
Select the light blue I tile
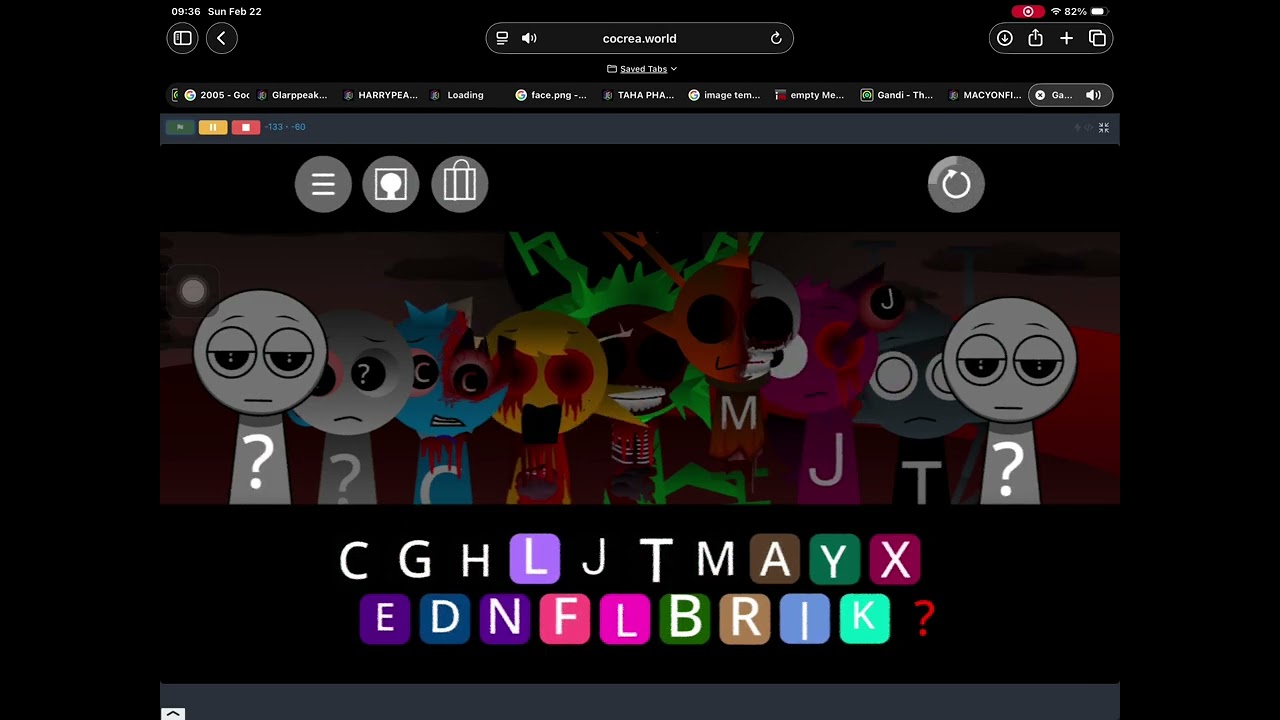pyautogui.click(x=805, y=619)
